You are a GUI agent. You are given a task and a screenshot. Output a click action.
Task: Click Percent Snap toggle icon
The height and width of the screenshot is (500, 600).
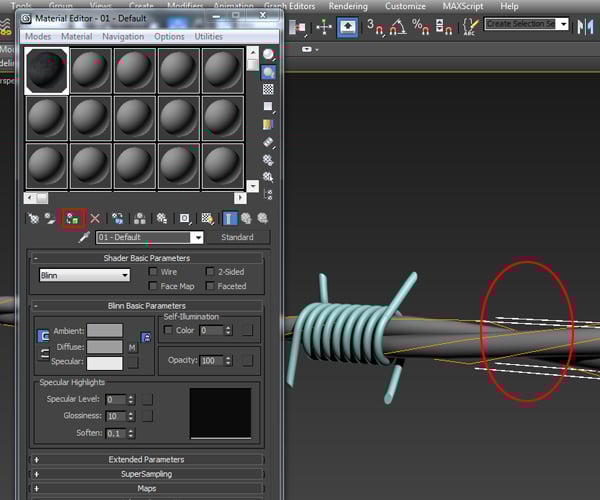[x=421, y=25]
